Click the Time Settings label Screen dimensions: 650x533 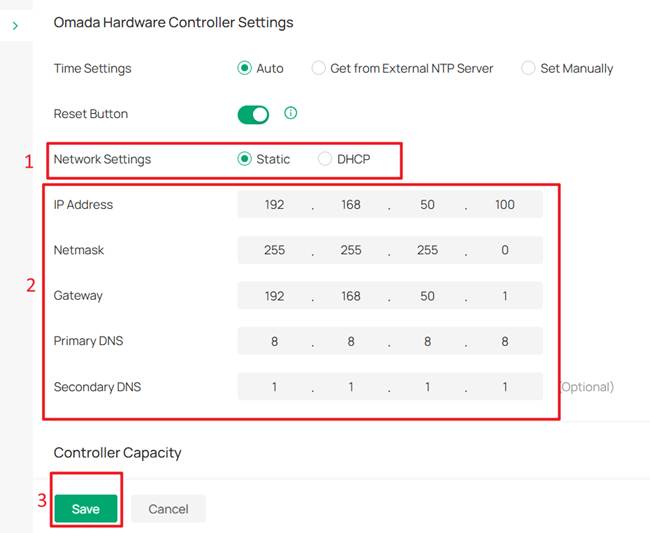[92, 68]
